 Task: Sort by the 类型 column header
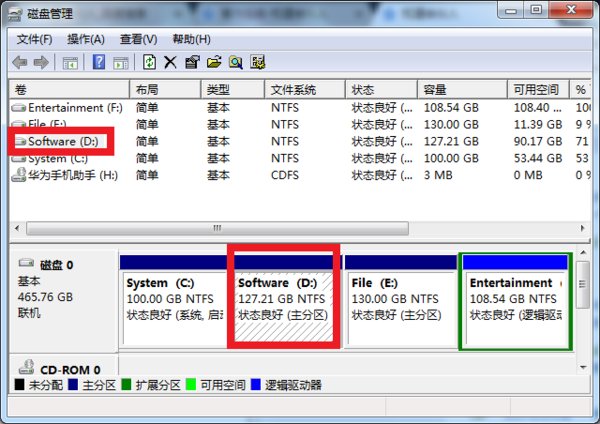233,90
